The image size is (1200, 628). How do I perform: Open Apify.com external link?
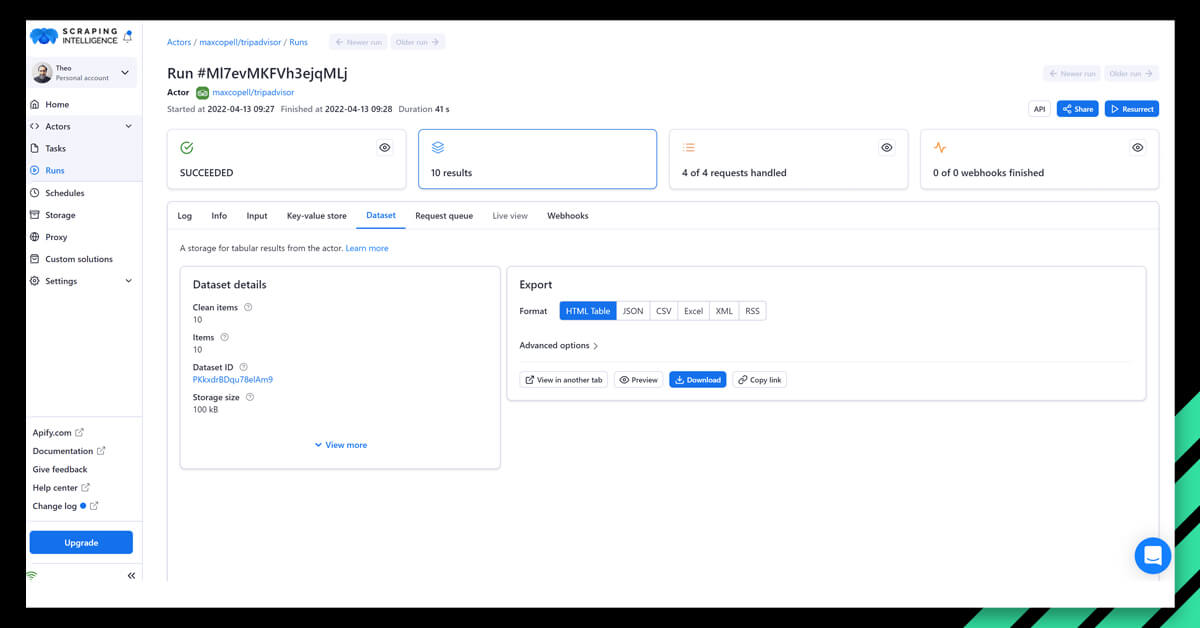click(x=58, y=433)
